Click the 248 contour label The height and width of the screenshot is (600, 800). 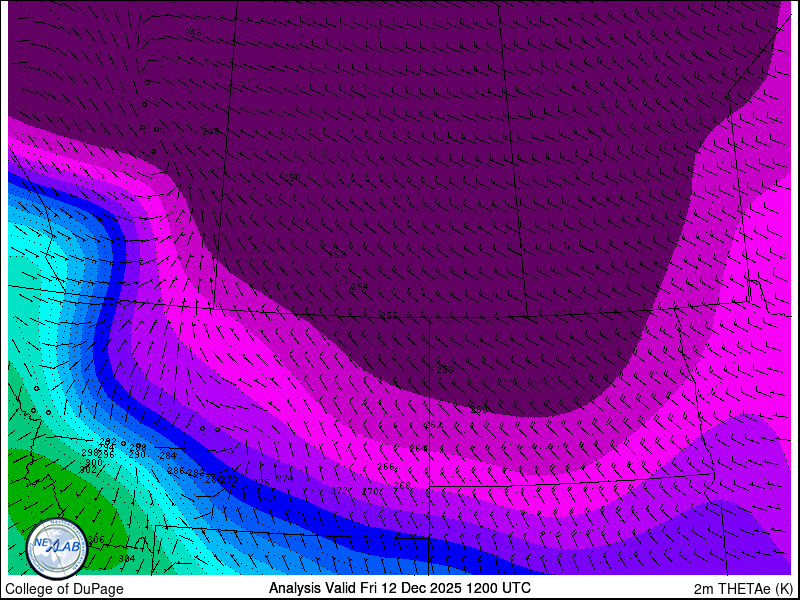point(211,132)
